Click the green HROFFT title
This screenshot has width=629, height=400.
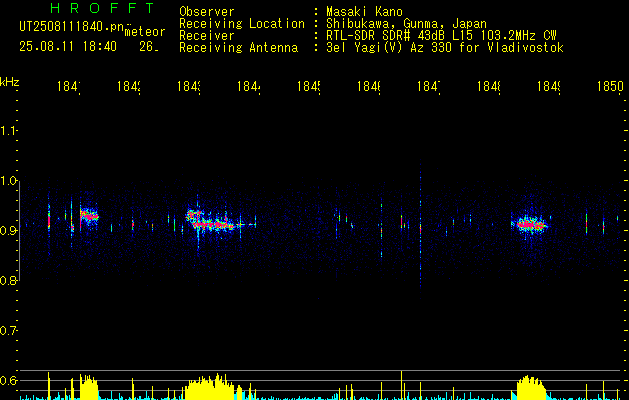coord(102,8)
